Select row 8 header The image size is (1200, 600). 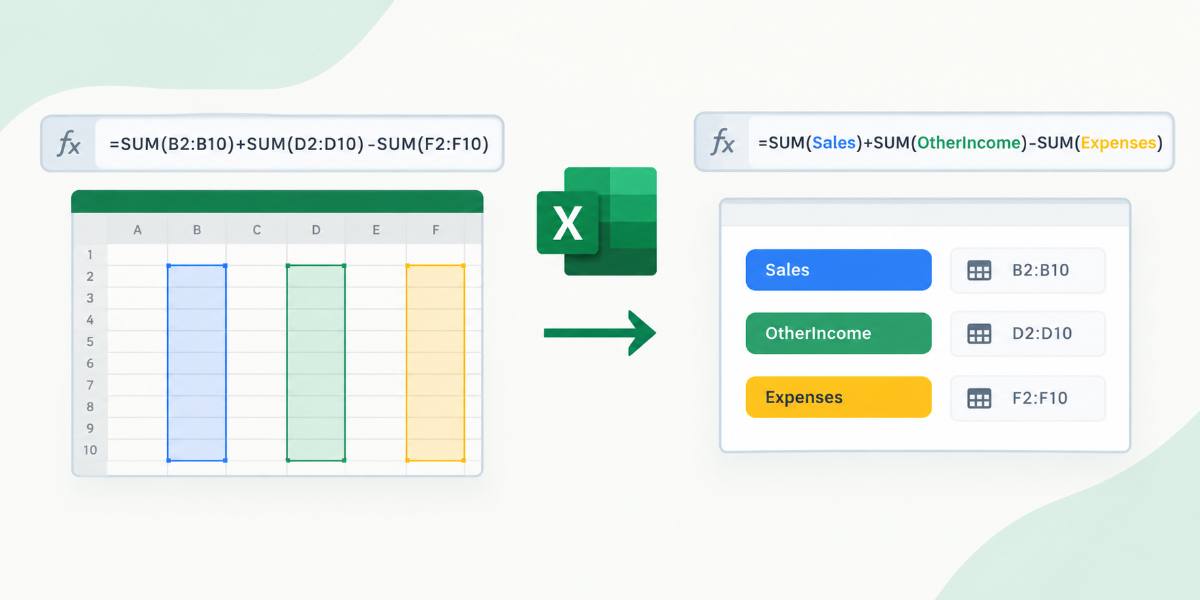point(90,407)
